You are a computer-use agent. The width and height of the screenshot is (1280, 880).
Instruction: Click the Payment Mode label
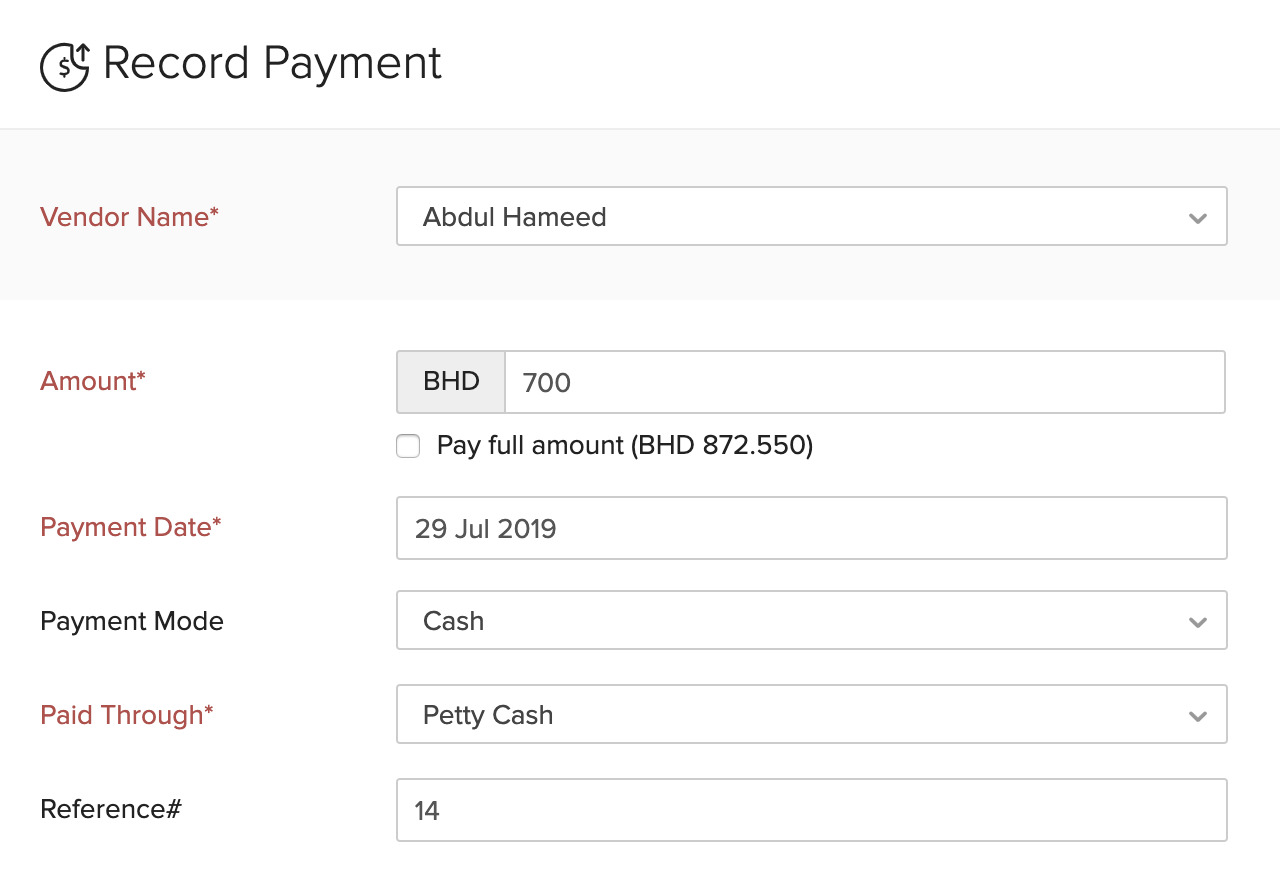pyautogui.click(x=131, y=621)
